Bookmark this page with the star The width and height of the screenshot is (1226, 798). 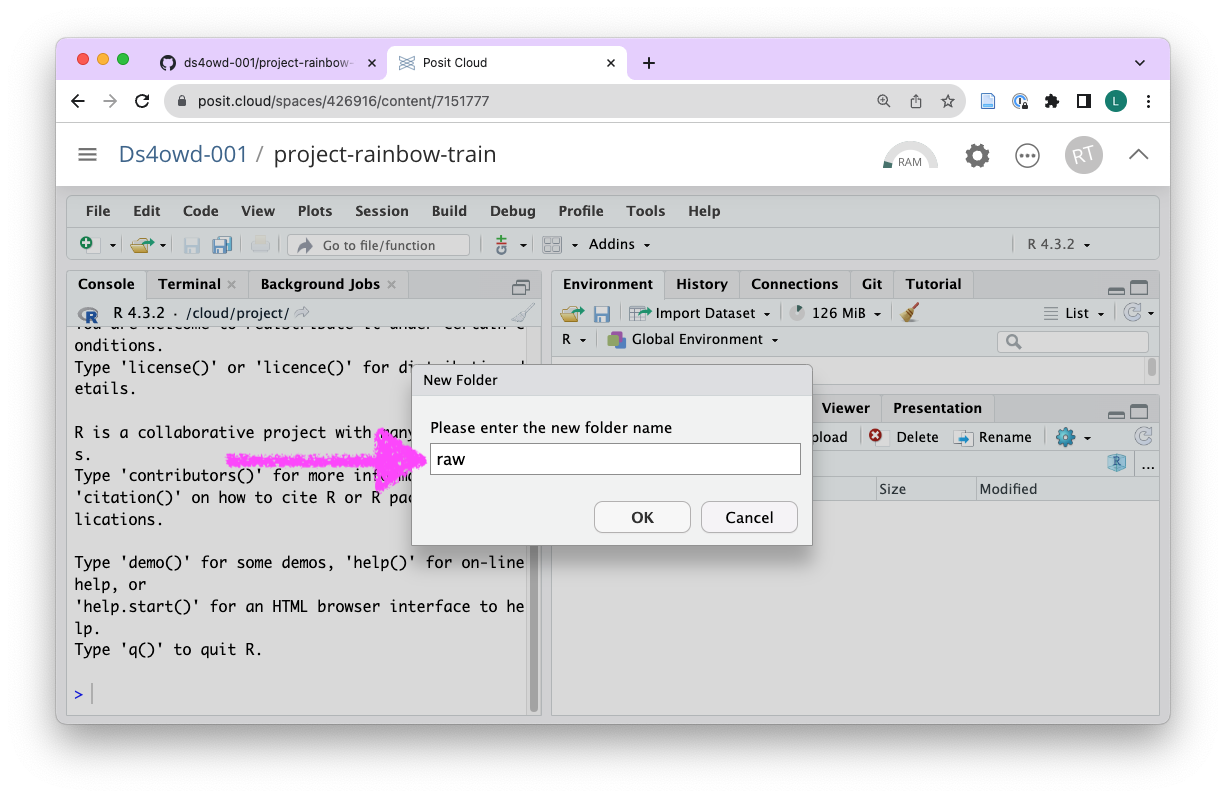[947, 101]
